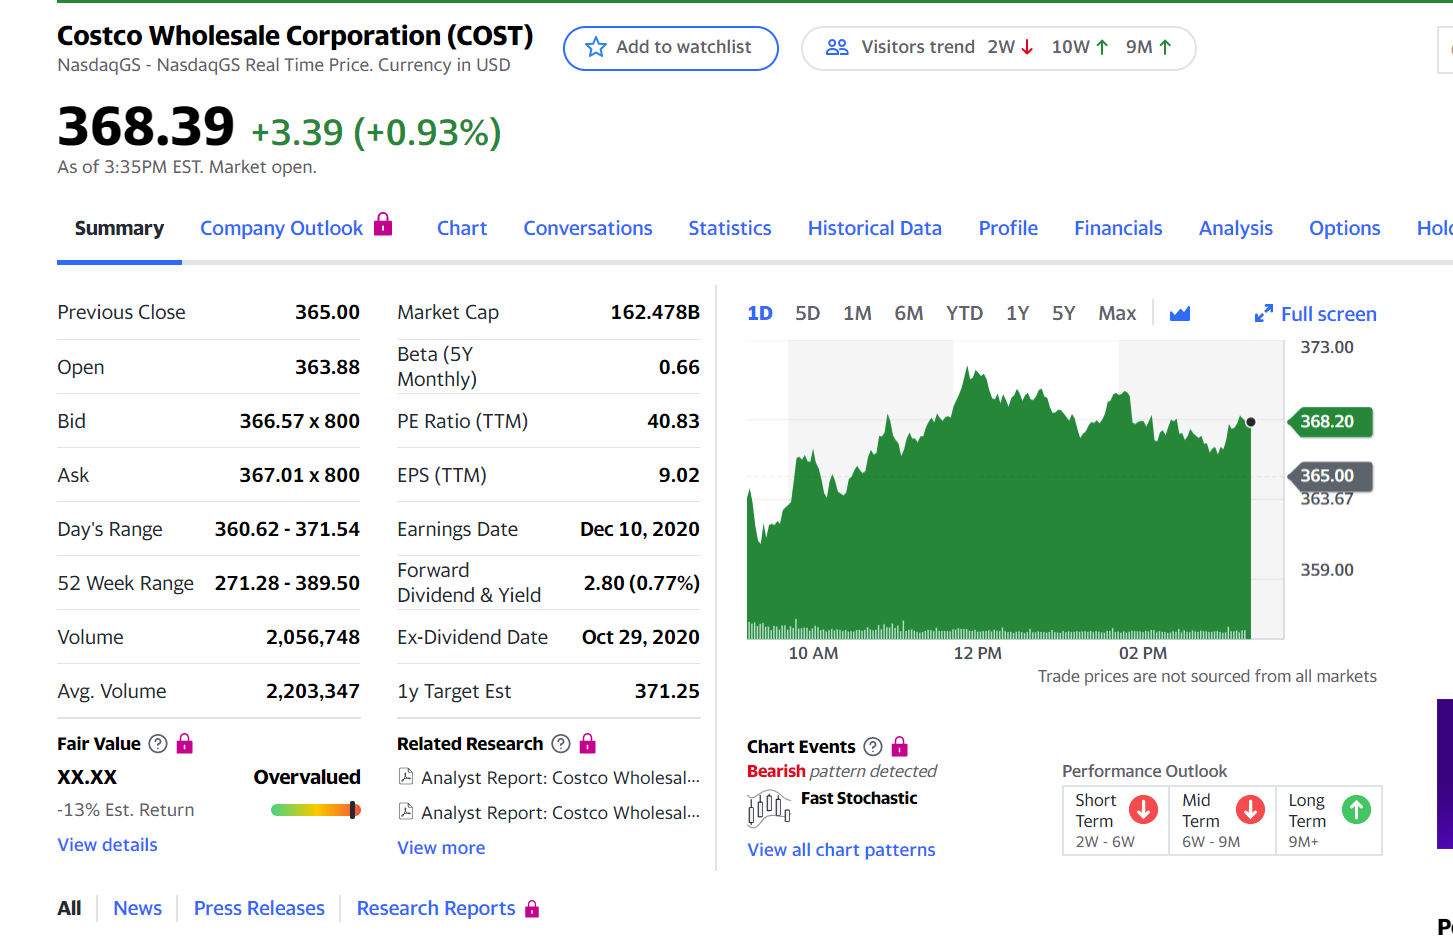Image resolution: width=1453 pixels, height=938 pixels.
Task: Open the Profile tab
Action: tap(1008, 228)
